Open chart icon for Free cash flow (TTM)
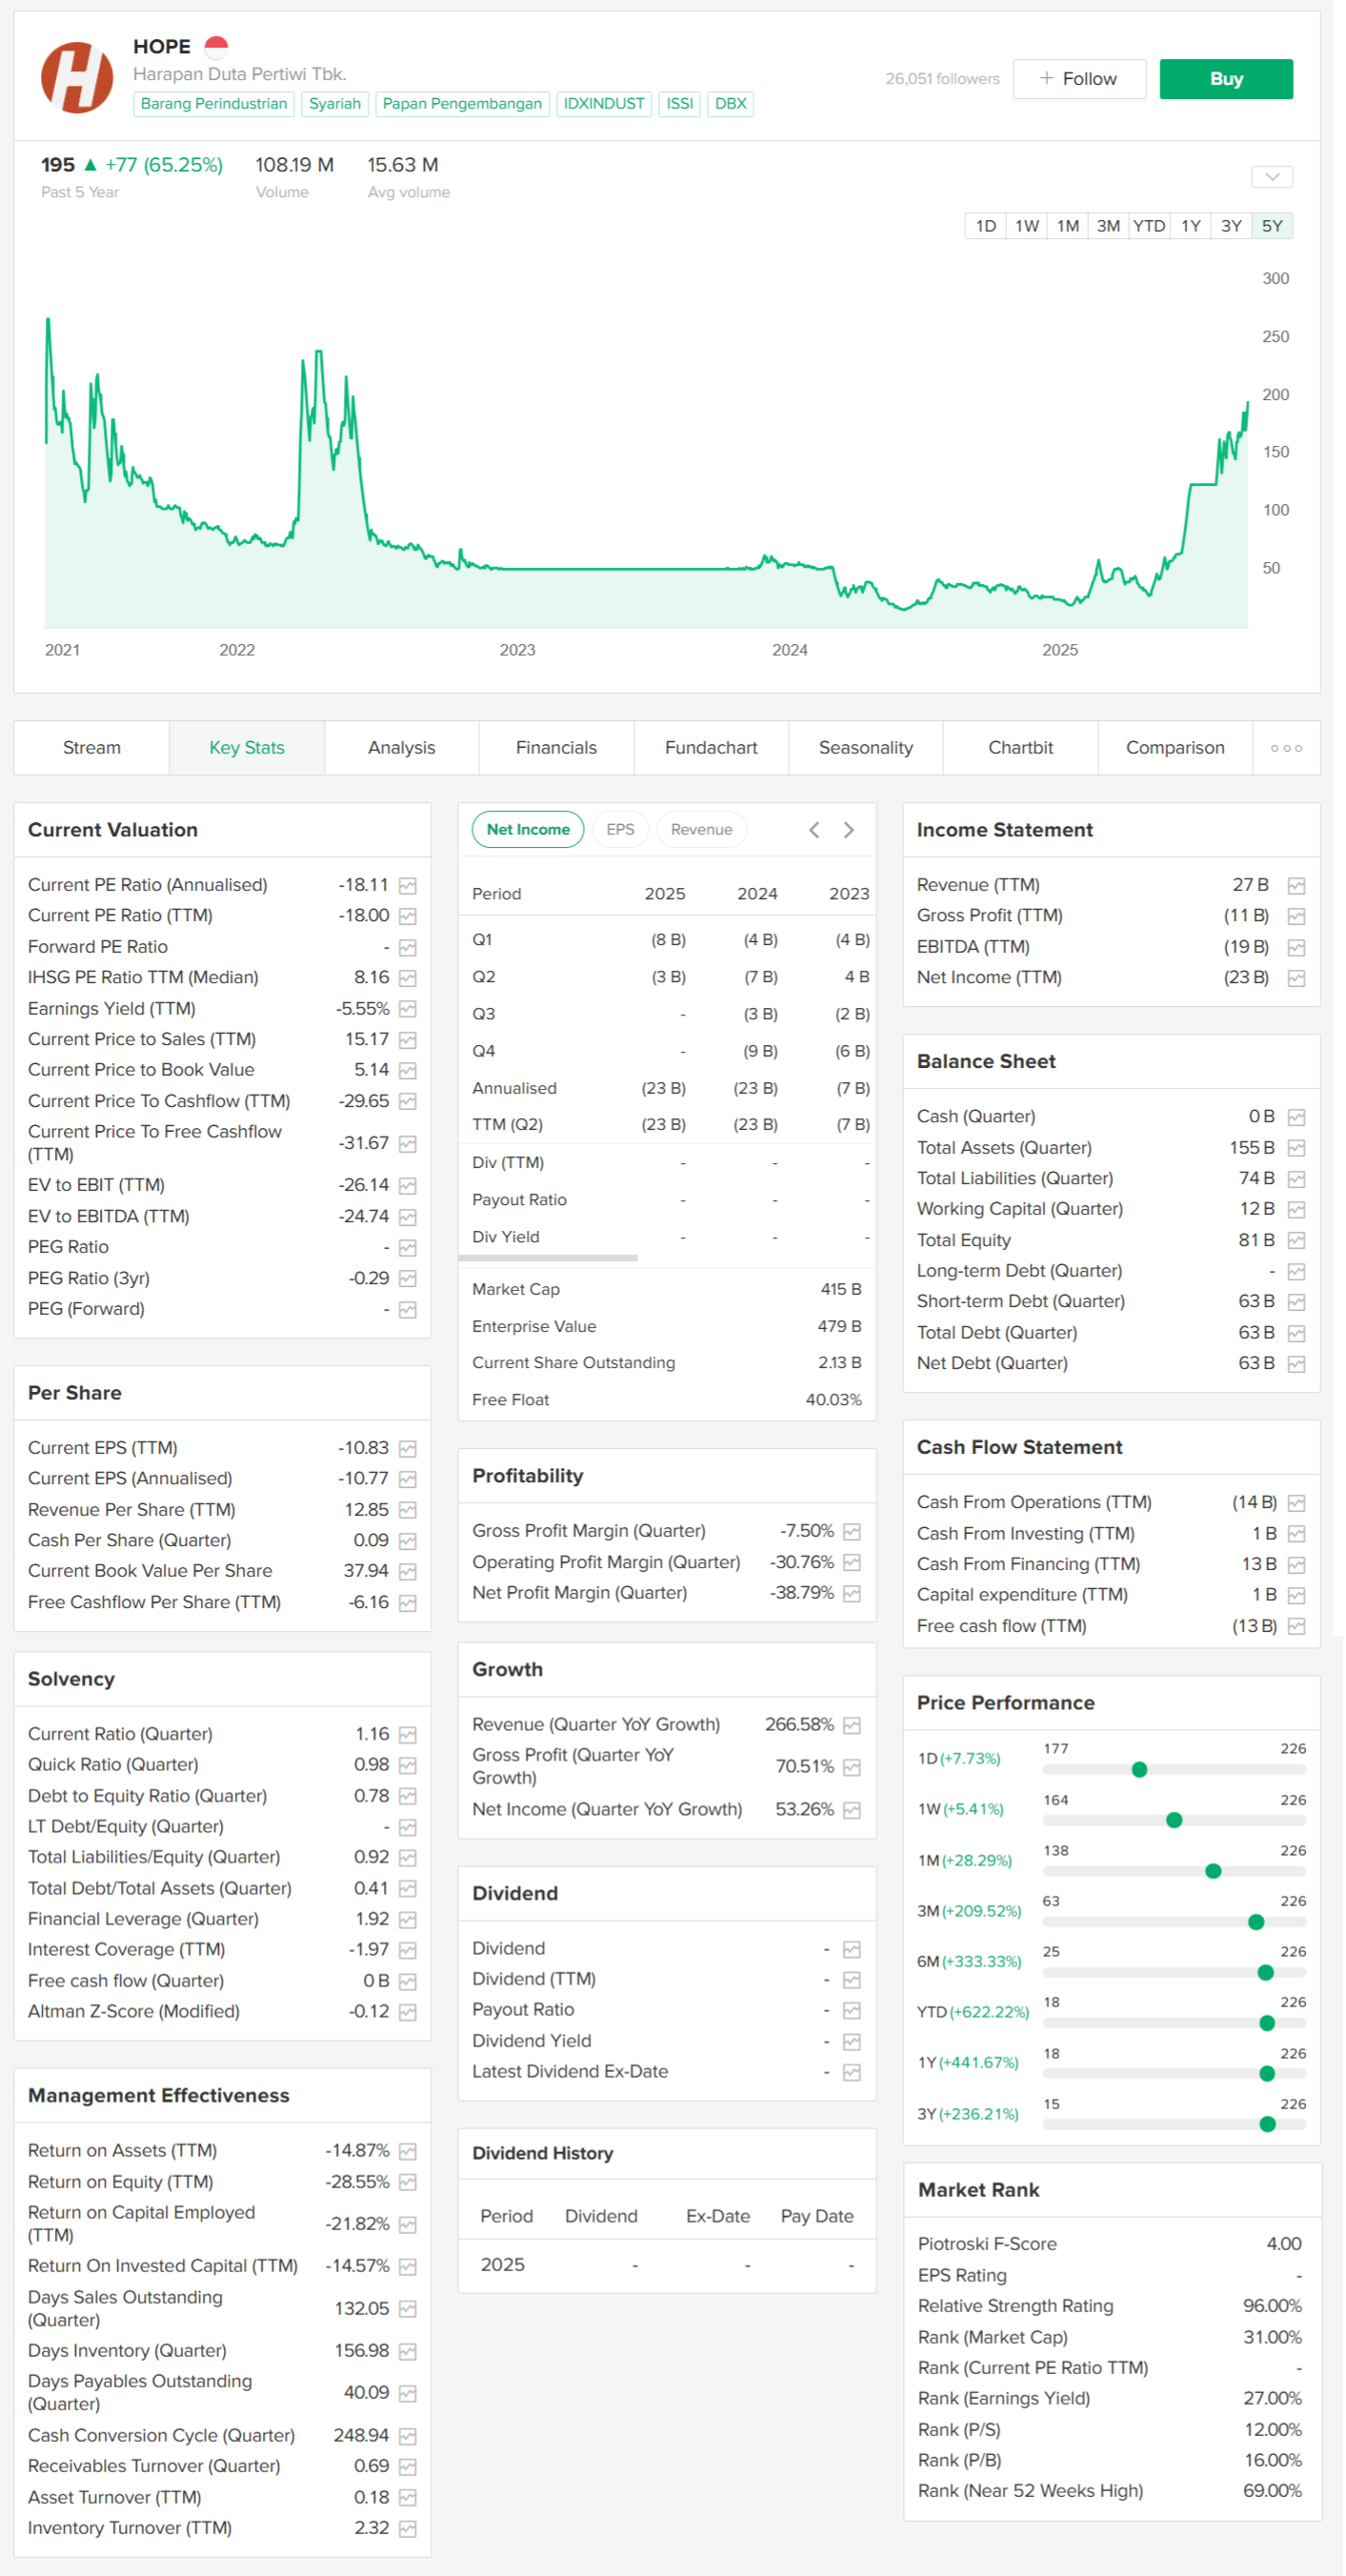 pos(1296,1626)
